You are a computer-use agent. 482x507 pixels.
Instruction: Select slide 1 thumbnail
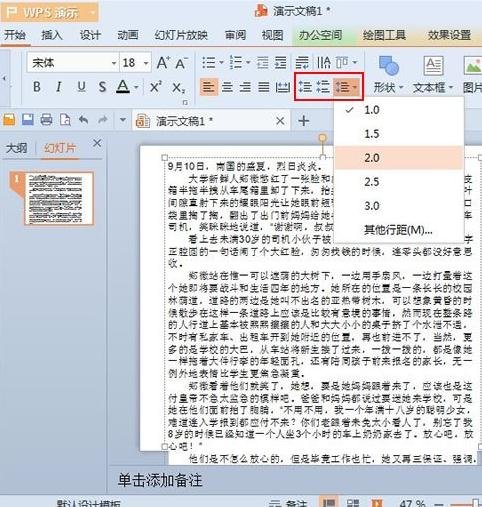click(59, 198)
